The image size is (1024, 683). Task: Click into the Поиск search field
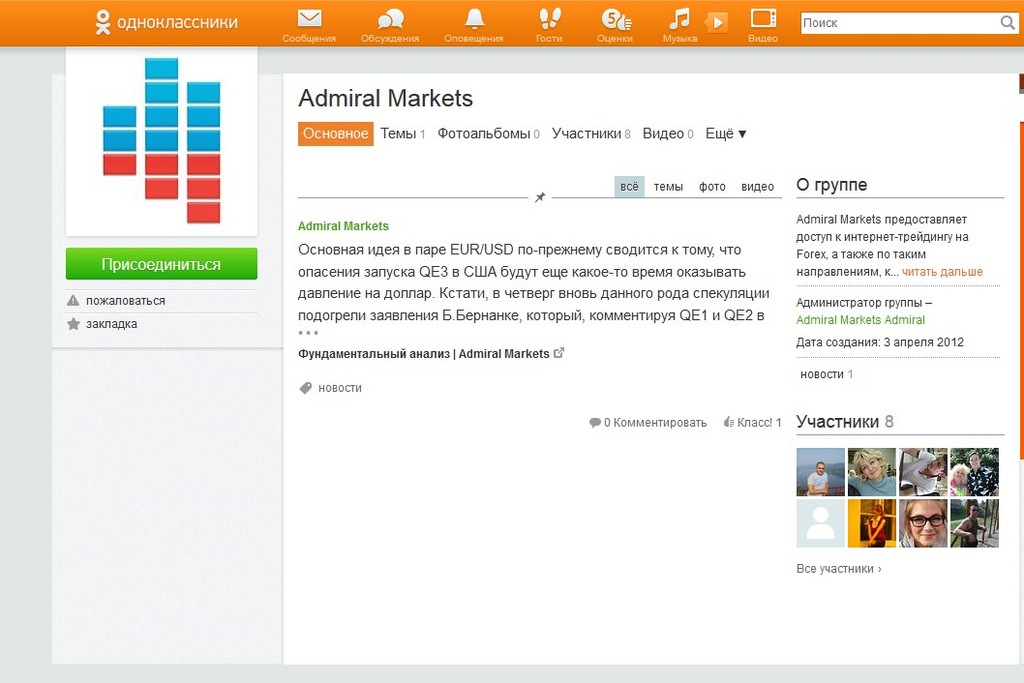click(900, 23)
